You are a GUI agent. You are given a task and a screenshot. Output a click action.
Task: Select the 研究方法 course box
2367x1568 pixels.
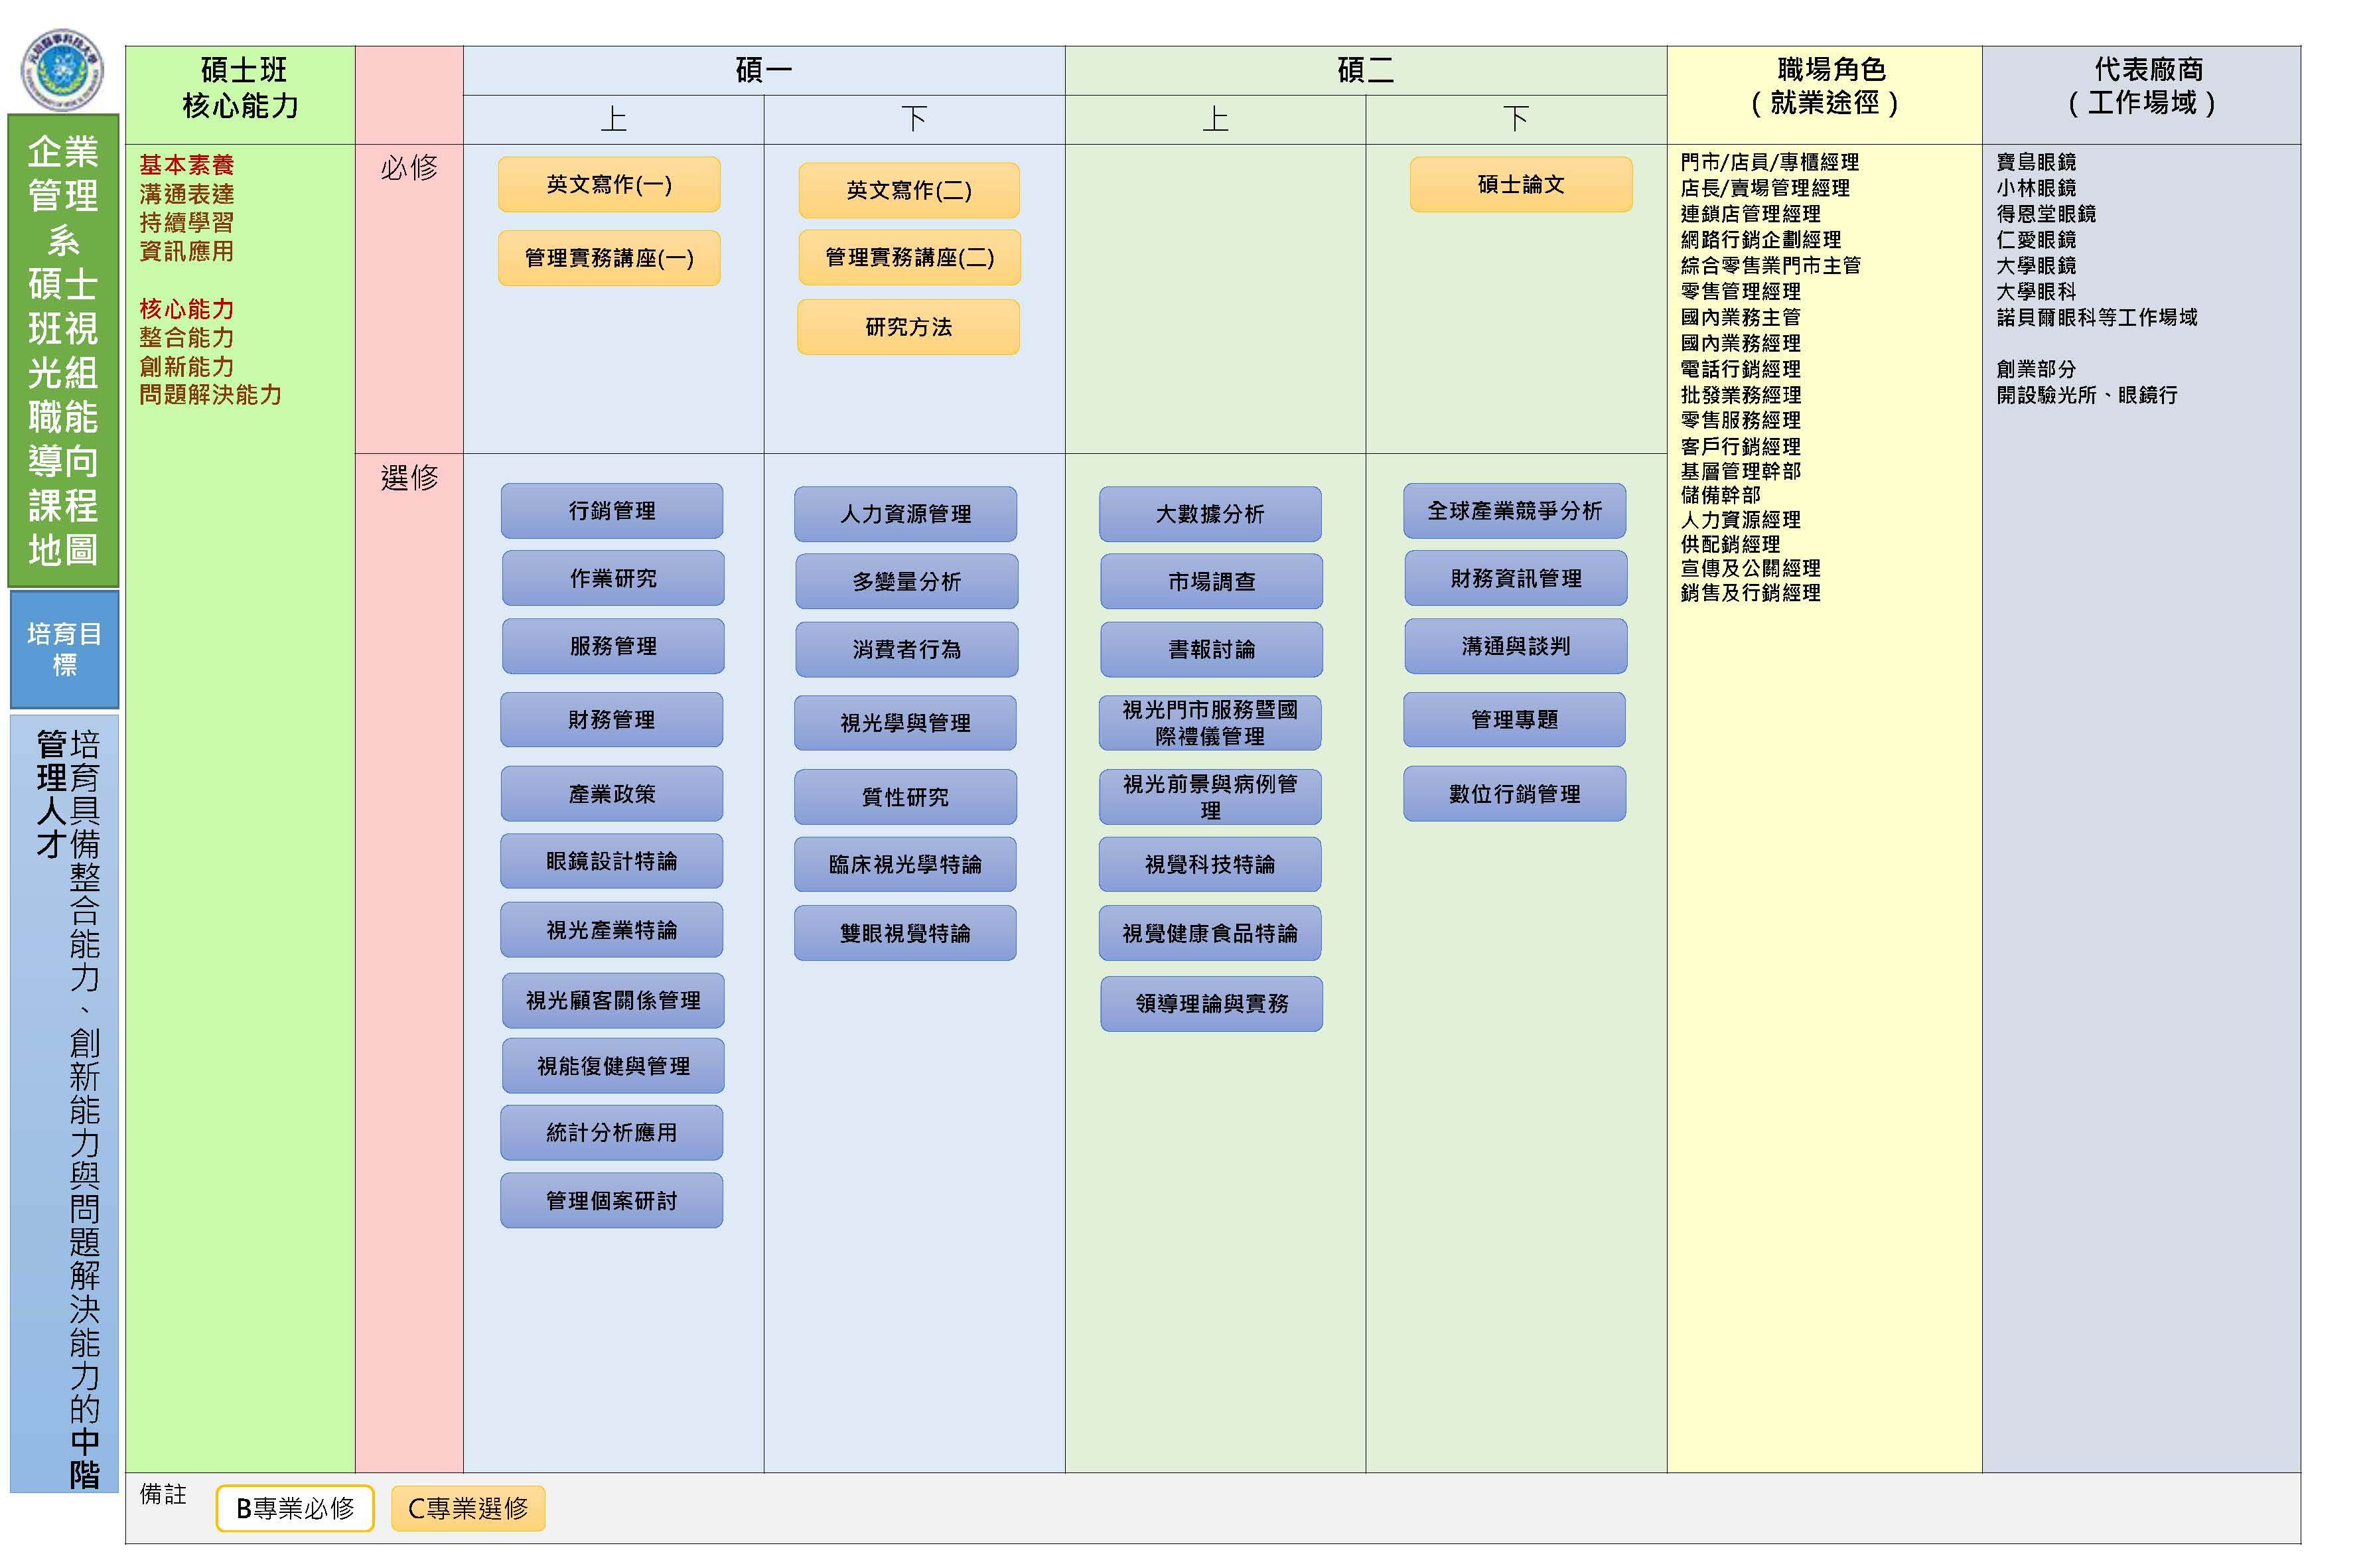908,327
